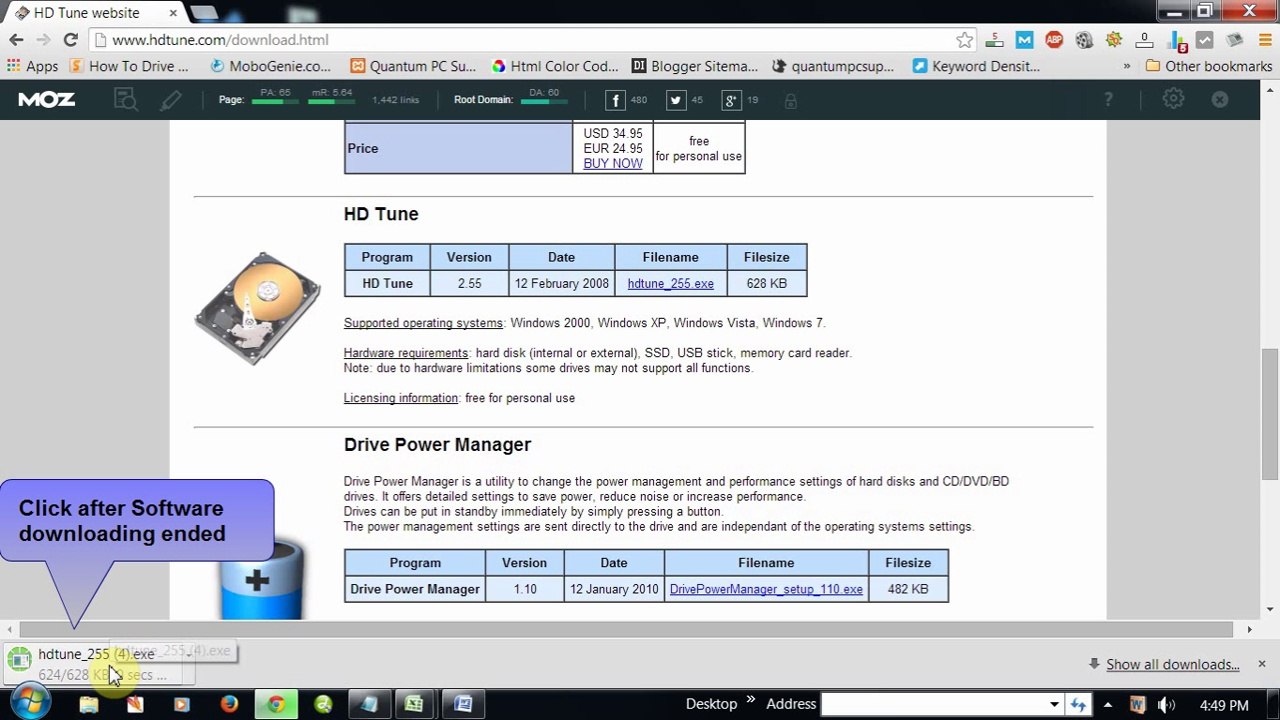The width and height of the screenshot is (1280, 720).
Task: Click the MOZ logo in the toolbar
Action: pyautogui.click(x=47, y=99)
